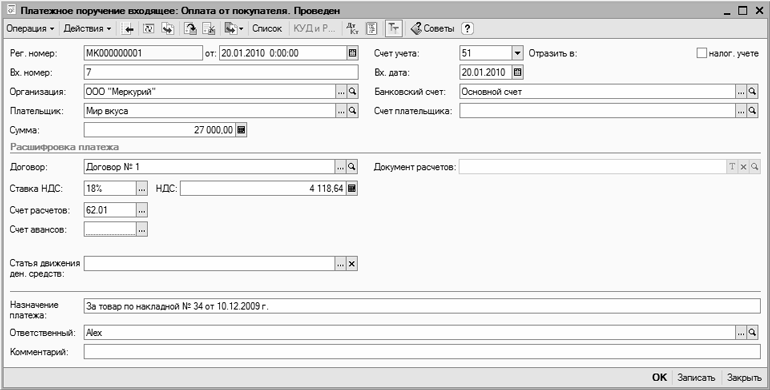Image resolution: width=770 pixels, height=390 pixels.
Task: Open the Действия menu
Action: [x=87, y=28]
